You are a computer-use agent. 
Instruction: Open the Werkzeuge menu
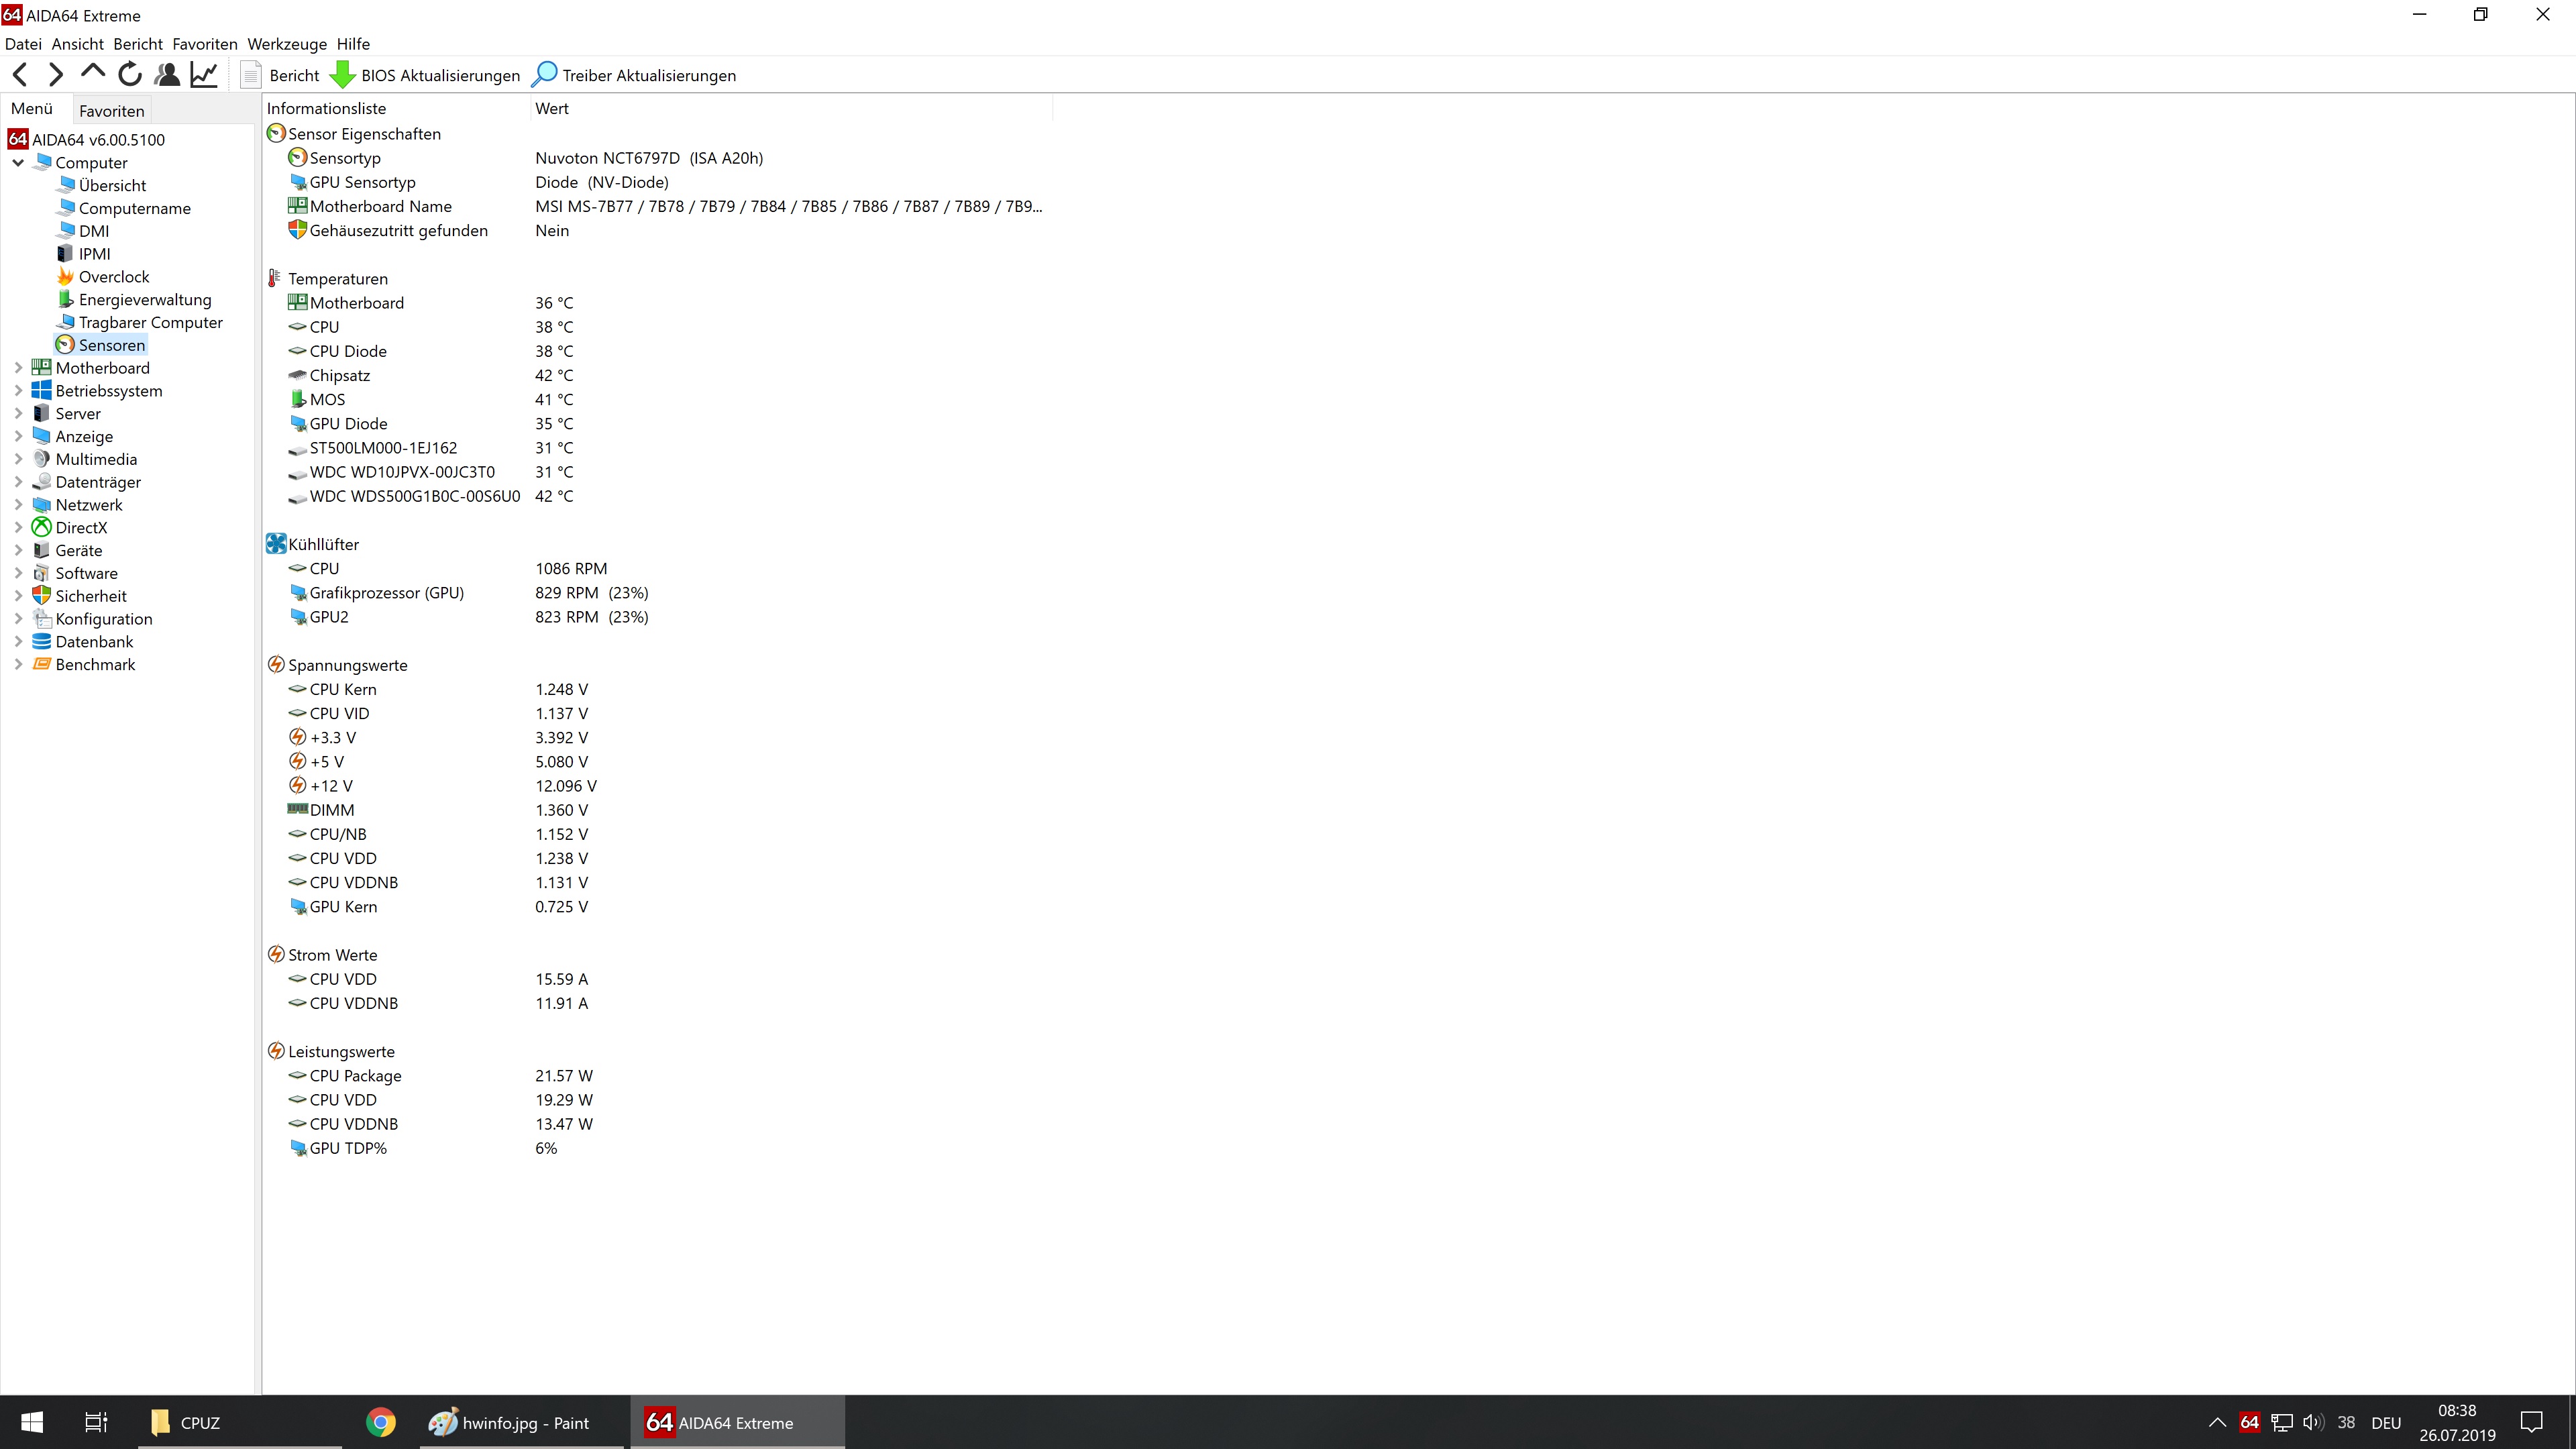[287, 44]
